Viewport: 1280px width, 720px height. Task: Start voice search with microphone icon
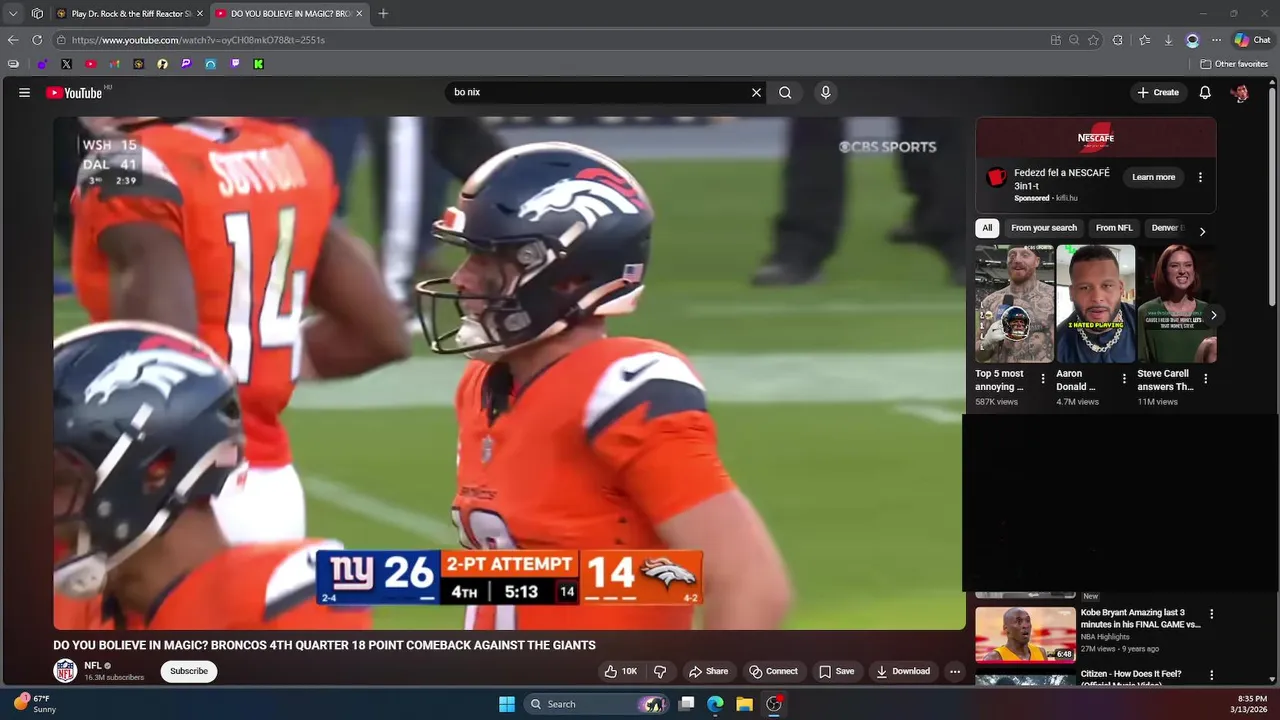pos(825,92)
